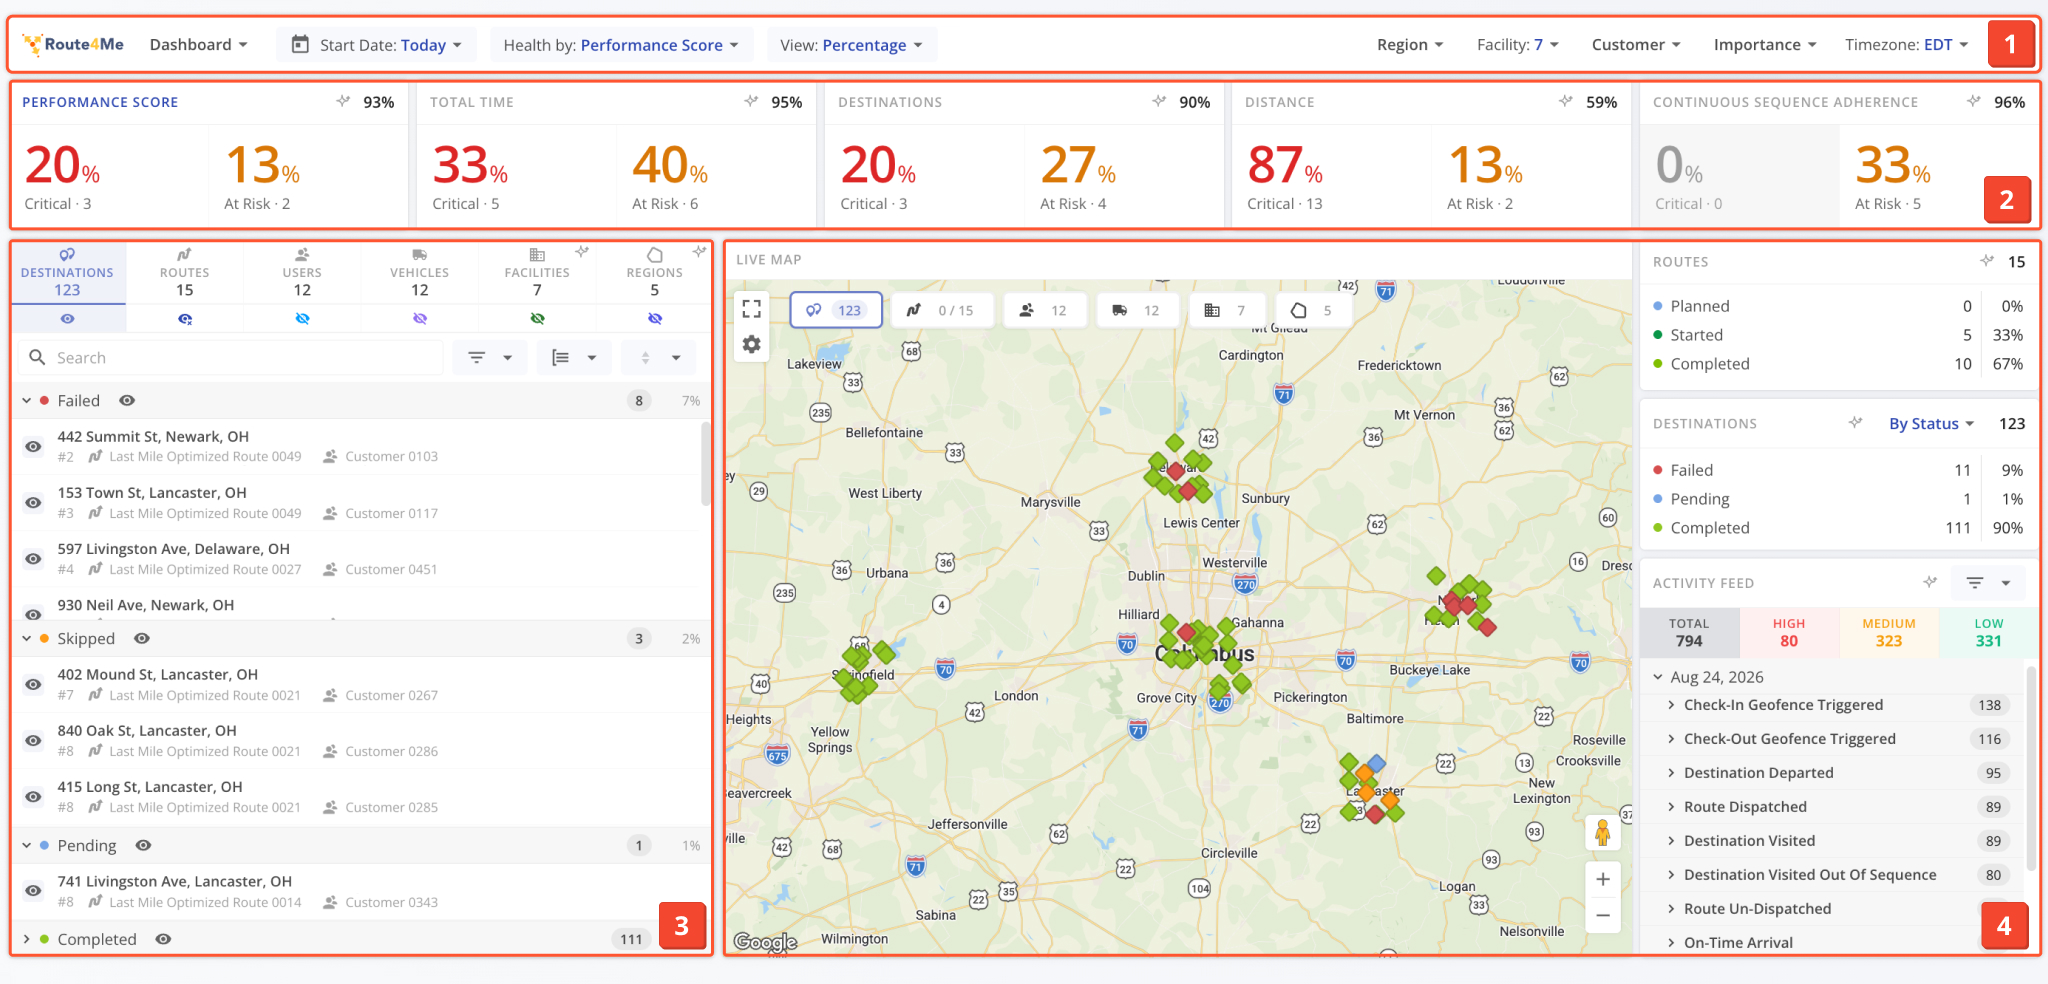The image size is (2048, 984).
Task: Select the Users 12 tab
Action: click(302, 272)
